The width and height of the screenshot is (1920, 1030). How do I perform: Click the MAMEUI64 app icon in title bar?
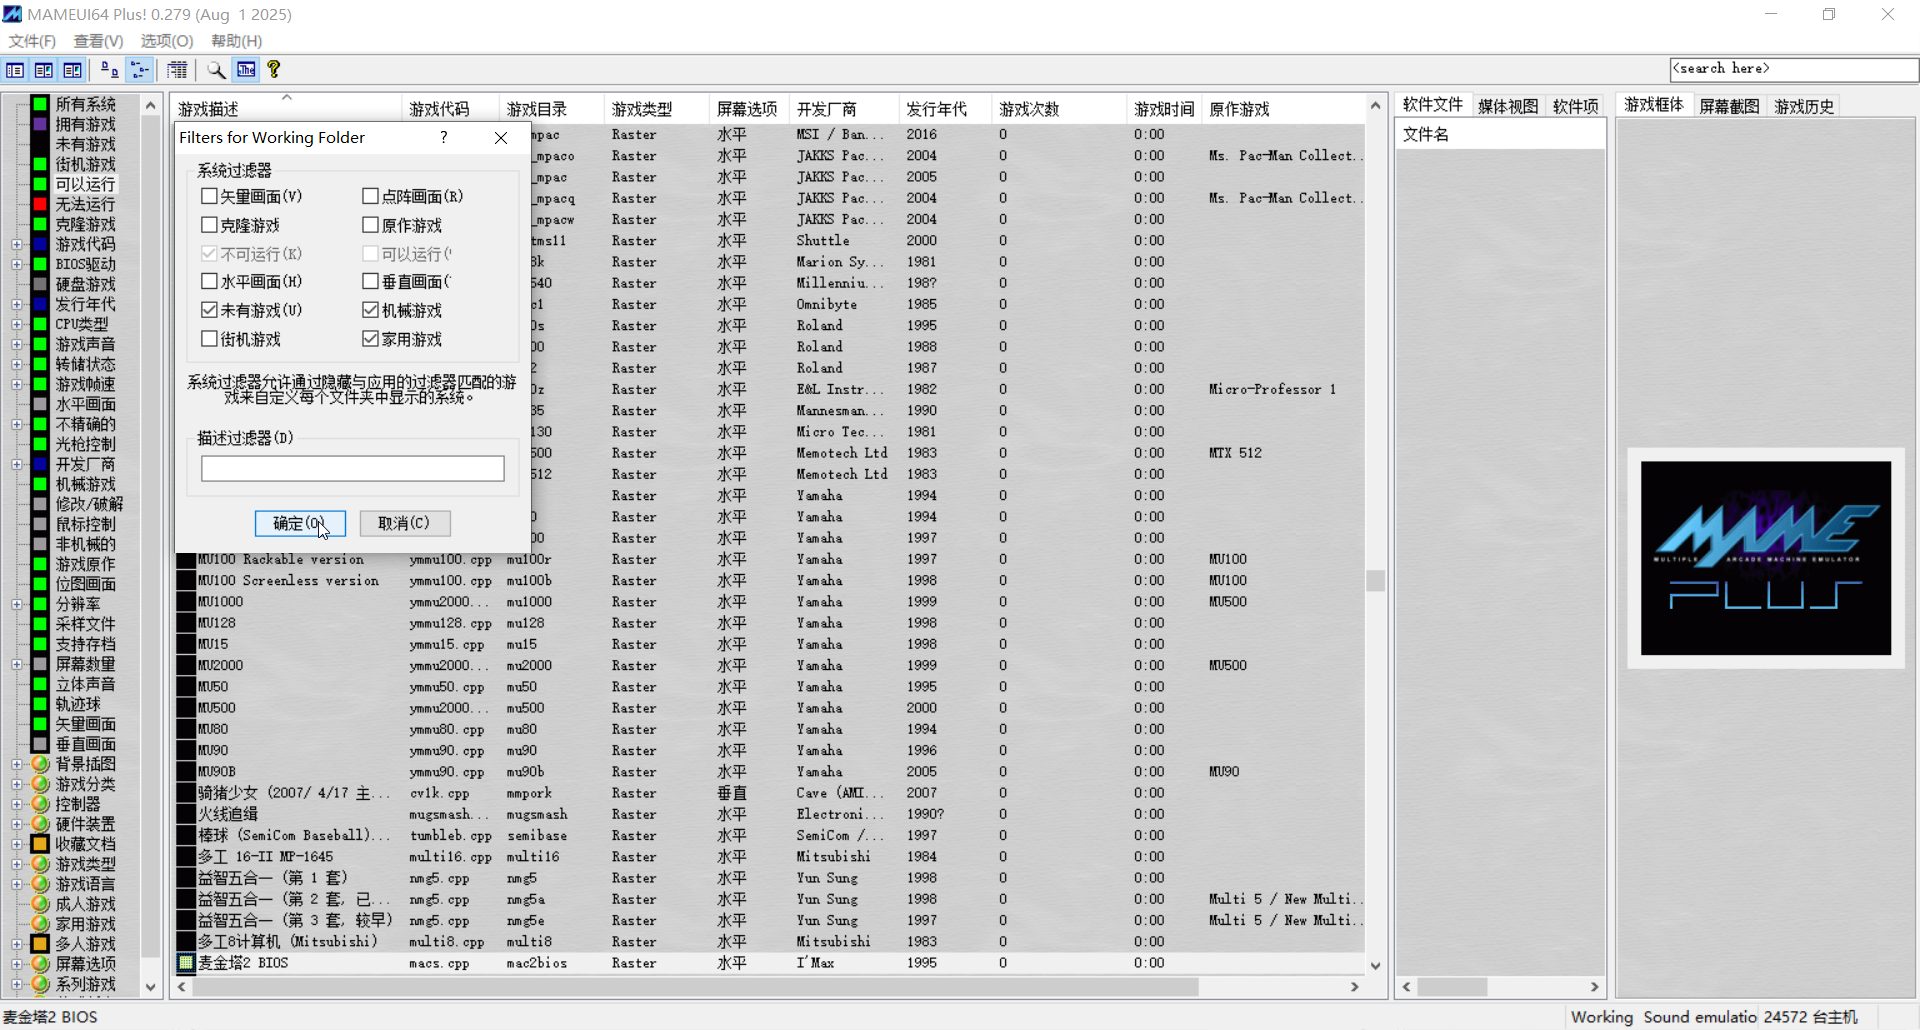(x=12, y=14)
